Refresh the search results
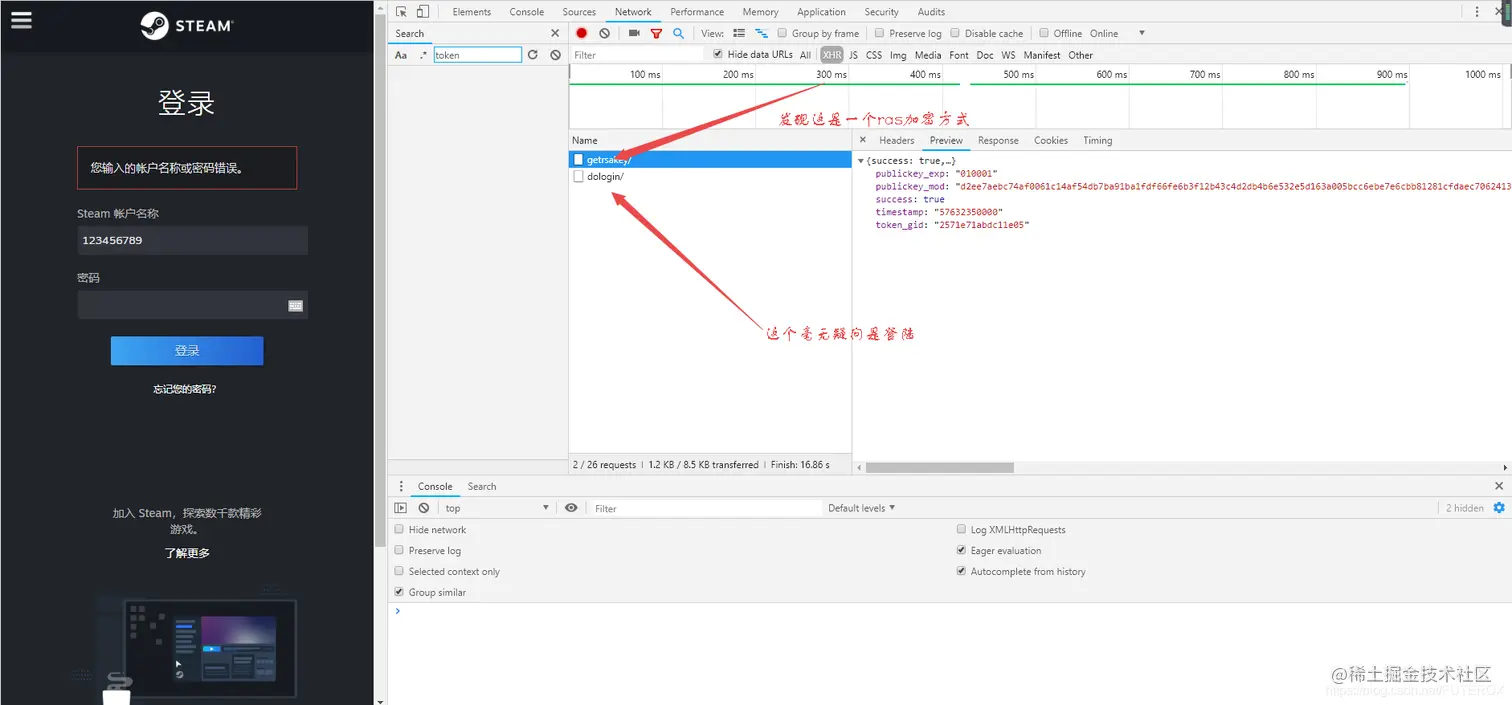 pyautogui.click(x=533, y=55)
